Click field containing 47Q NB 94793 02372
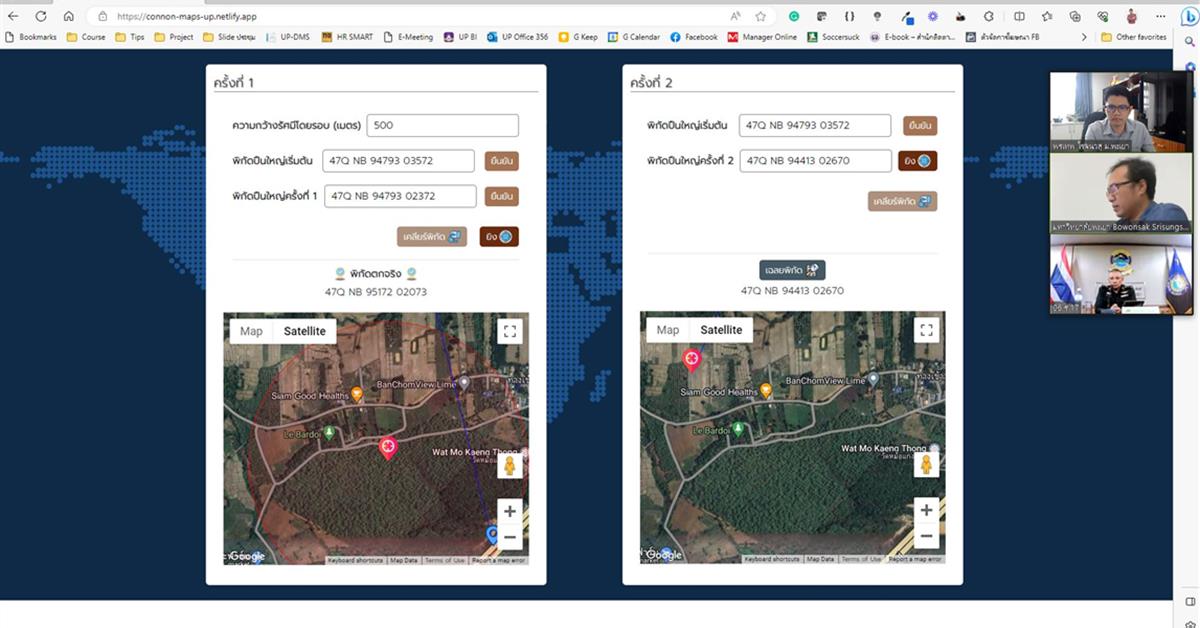Image resolution: width=1200 pixels, height=628 pixels. coord(400,196)
